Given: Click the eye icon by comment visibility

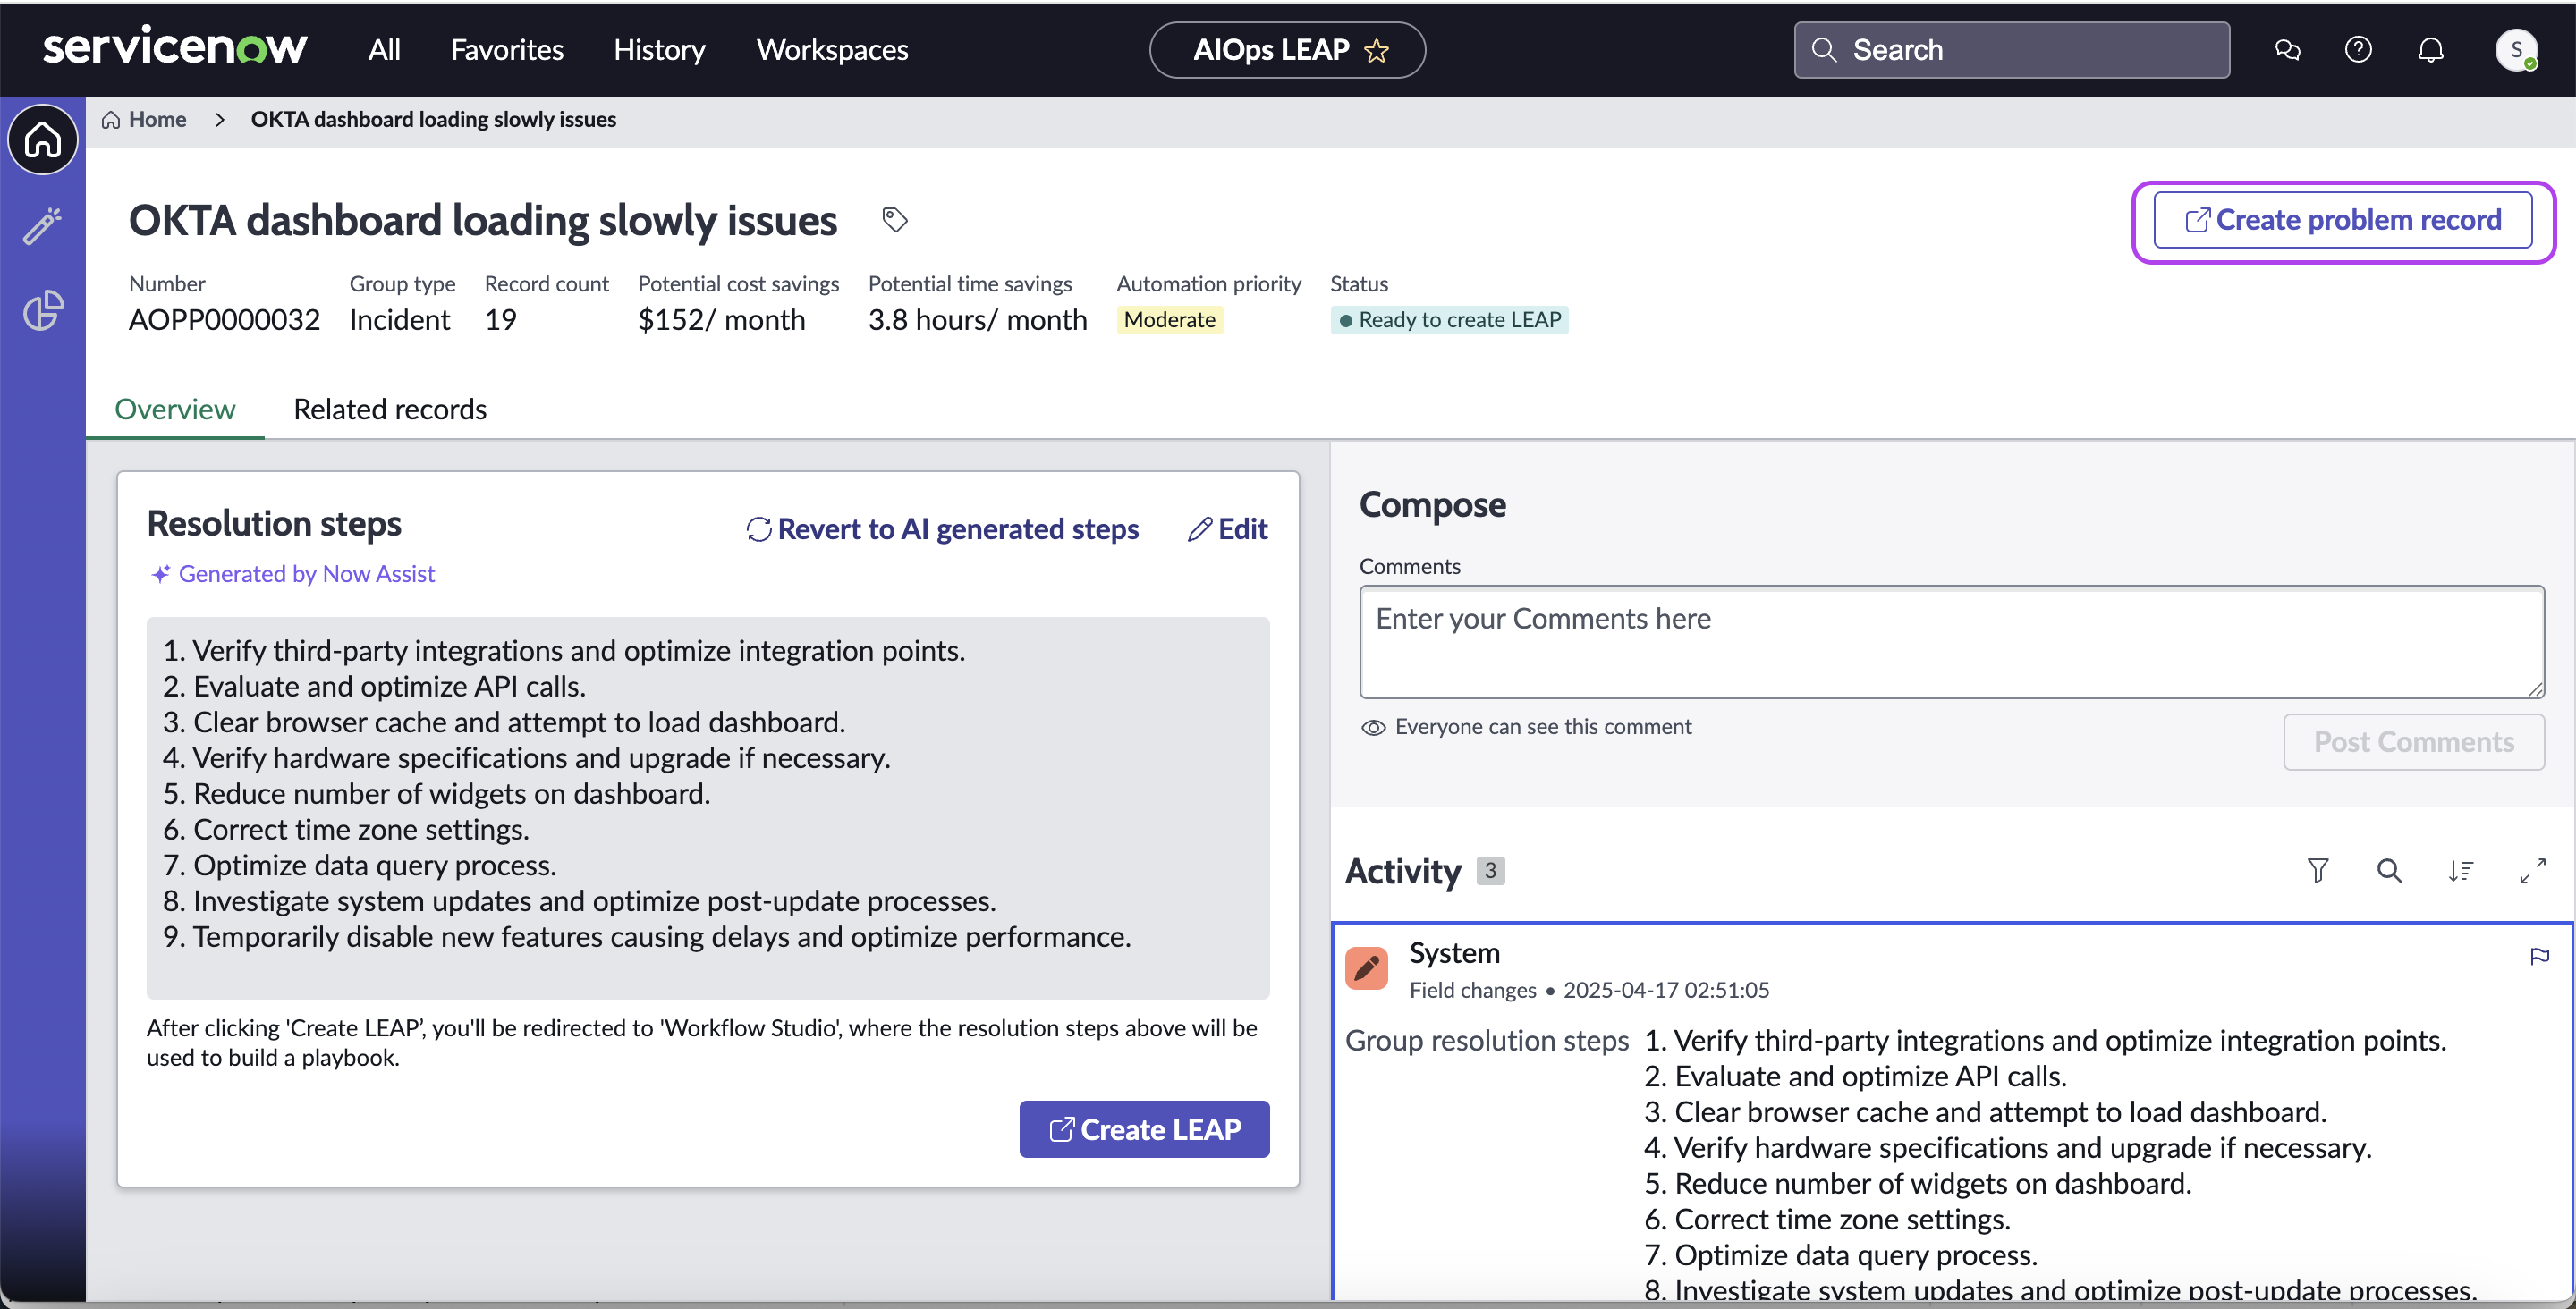Looking at the screenshot, I should (x=1373, y=727).
